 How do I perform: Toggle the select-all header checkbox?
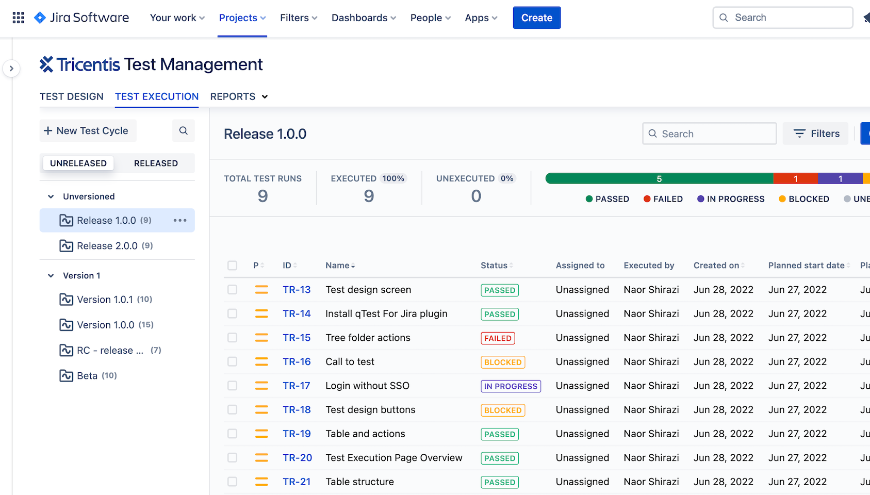click(x=232, y=266)
